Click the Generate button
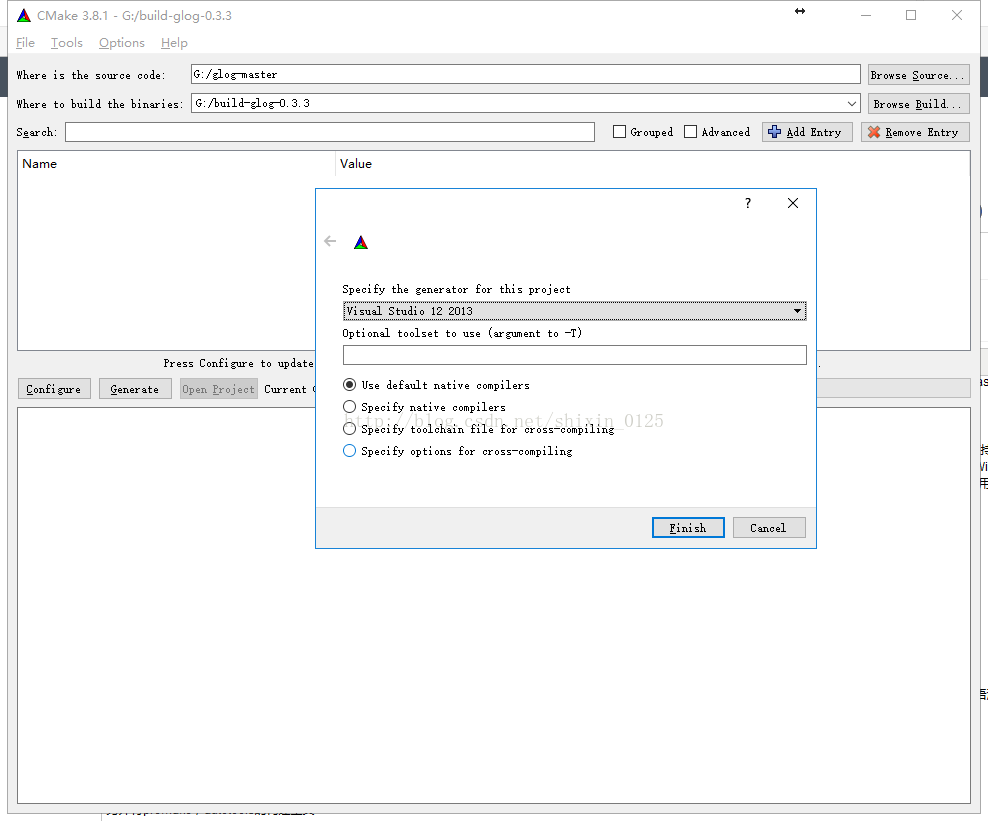The image size is (988, 821). (135, 389)
